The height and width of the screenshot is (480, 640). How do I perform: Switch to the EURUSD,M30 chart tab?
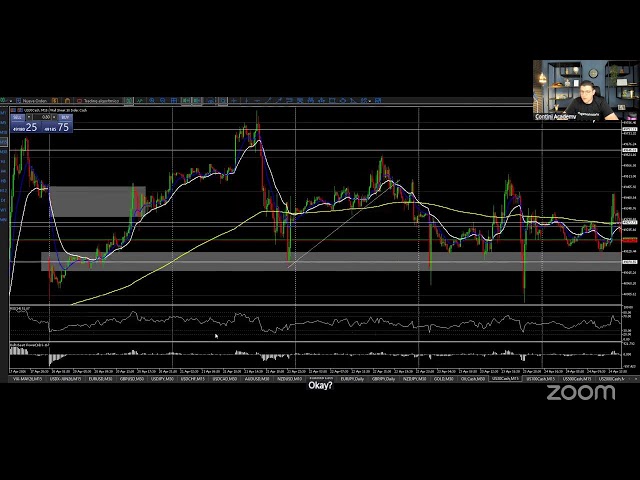100,379
